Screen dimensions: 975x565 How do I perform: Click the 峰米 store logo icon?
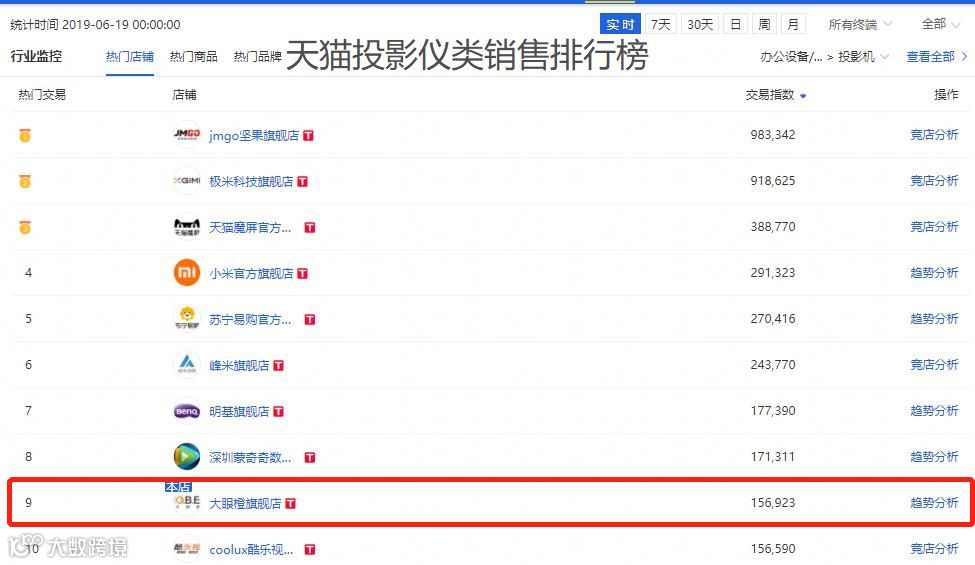click(187, 365)
